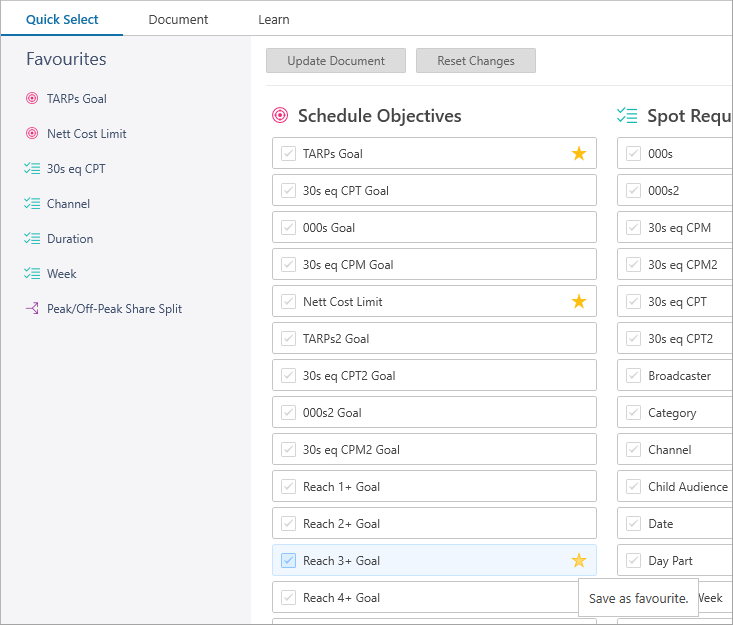Select the Reach 1+ Goal label
Image resolution: width=733 pixels, height=625 pixels.
click(341, 487)
